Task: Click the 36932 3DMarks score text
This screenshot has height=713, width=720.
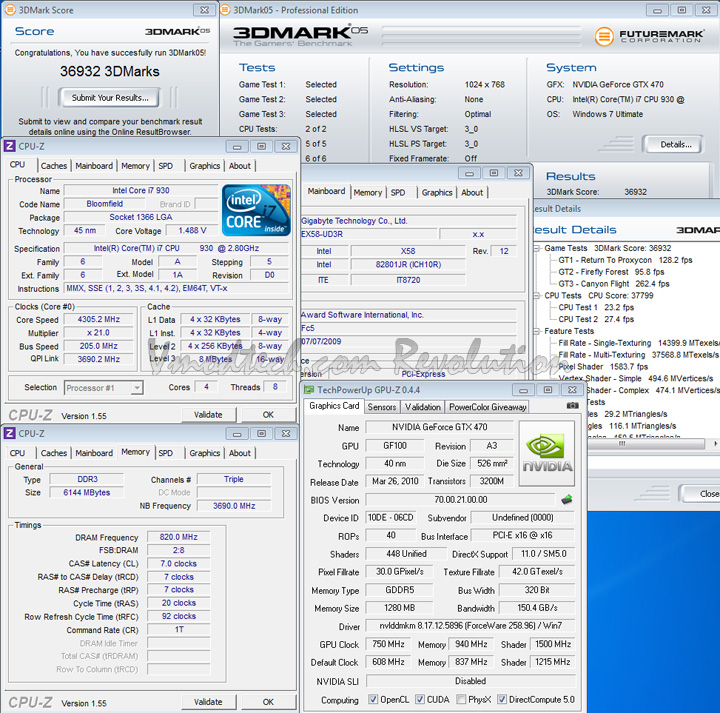Action: tap(110, 71)
